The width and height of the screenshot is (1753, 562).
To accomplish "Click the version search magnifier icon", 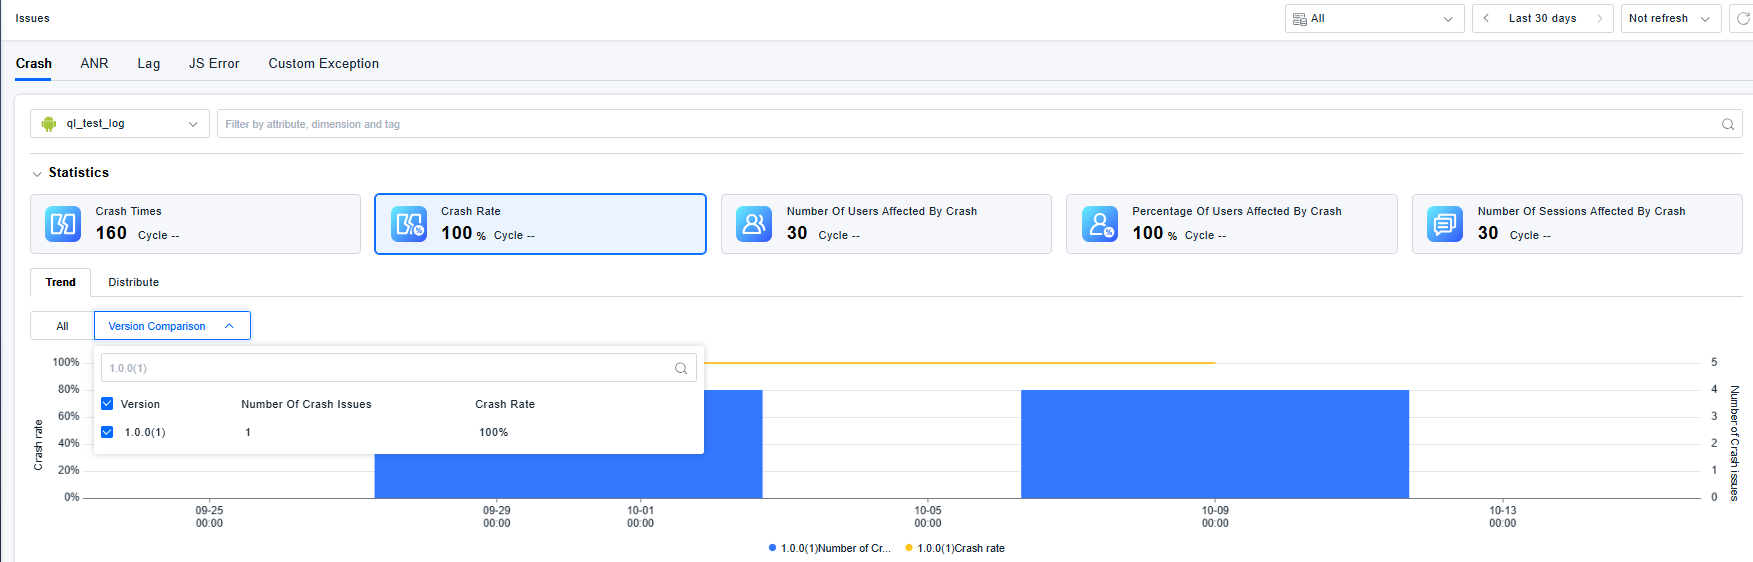I will coord(681,369).
